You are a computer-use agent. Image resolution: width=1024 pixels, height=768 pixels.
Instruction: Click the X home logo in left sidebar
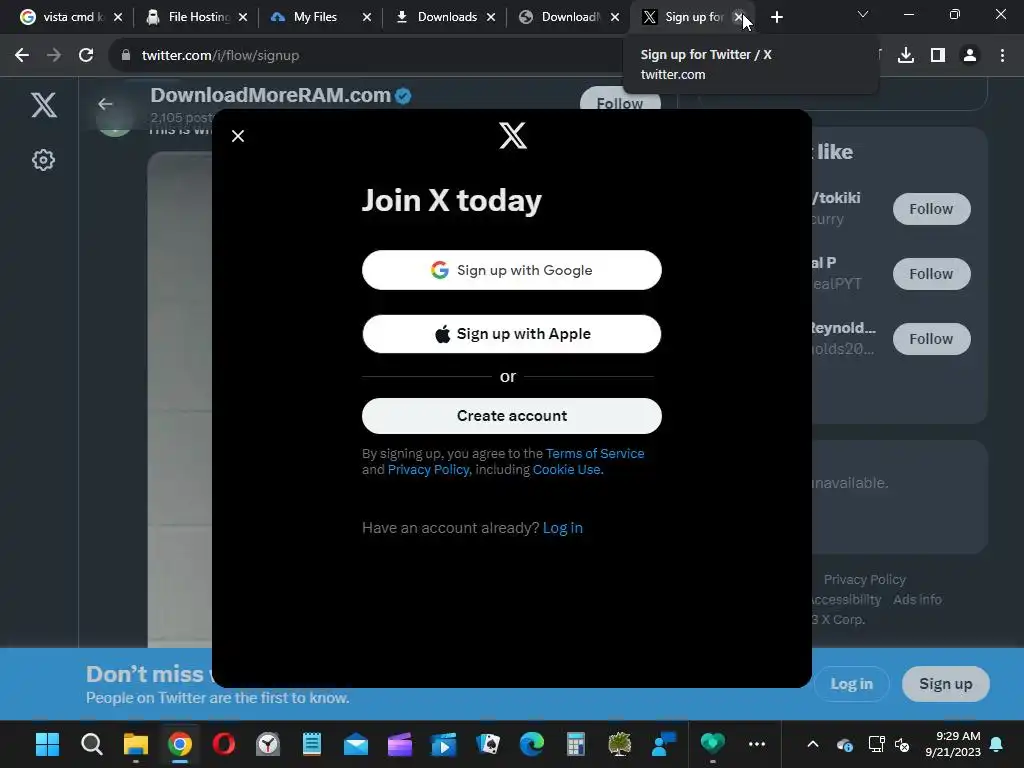pyautogui.click(x=44, y=104)
